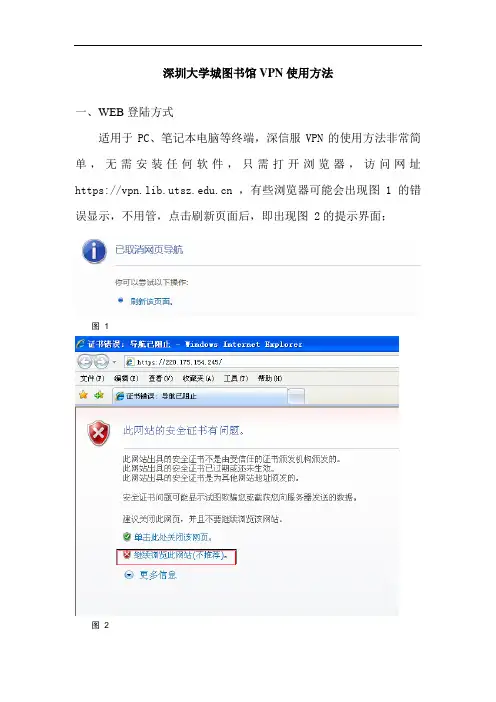496x702 pixels.
Task: Open the 文件(F) menu
Action: coord(92,379)
